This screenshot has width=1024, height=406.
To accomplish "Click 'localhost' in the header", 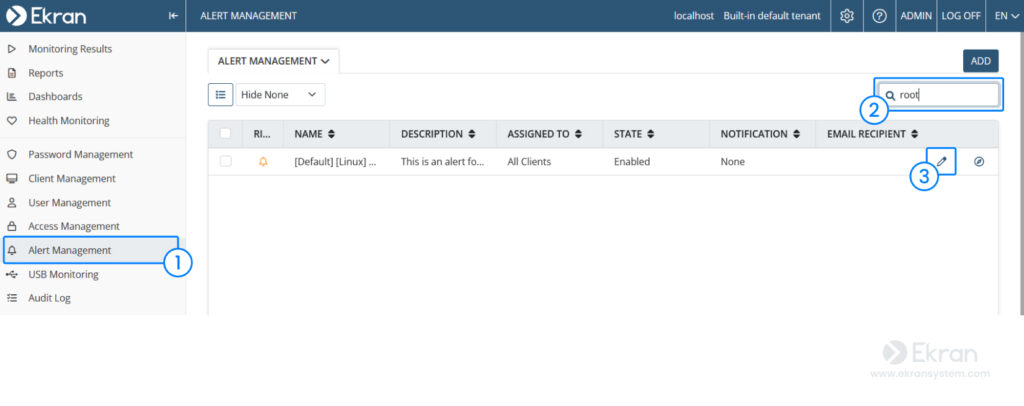I will 694,16.
